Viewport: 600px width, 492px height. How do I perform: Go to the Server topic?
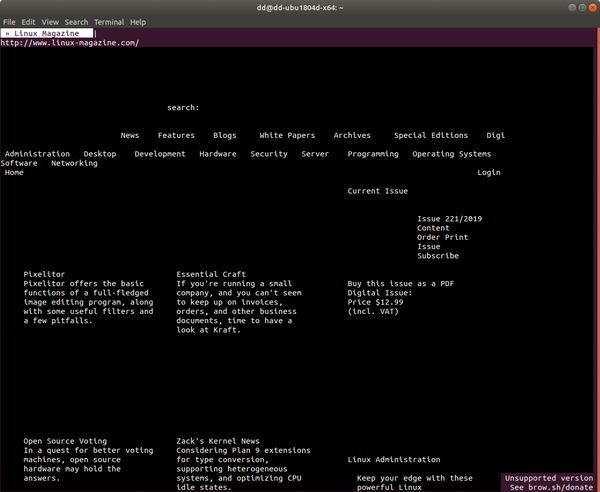tap(315, 154)
